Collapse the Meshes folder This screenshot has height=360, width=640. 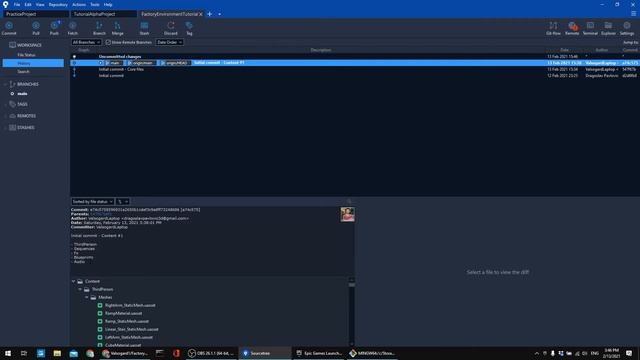pos(87,297)
